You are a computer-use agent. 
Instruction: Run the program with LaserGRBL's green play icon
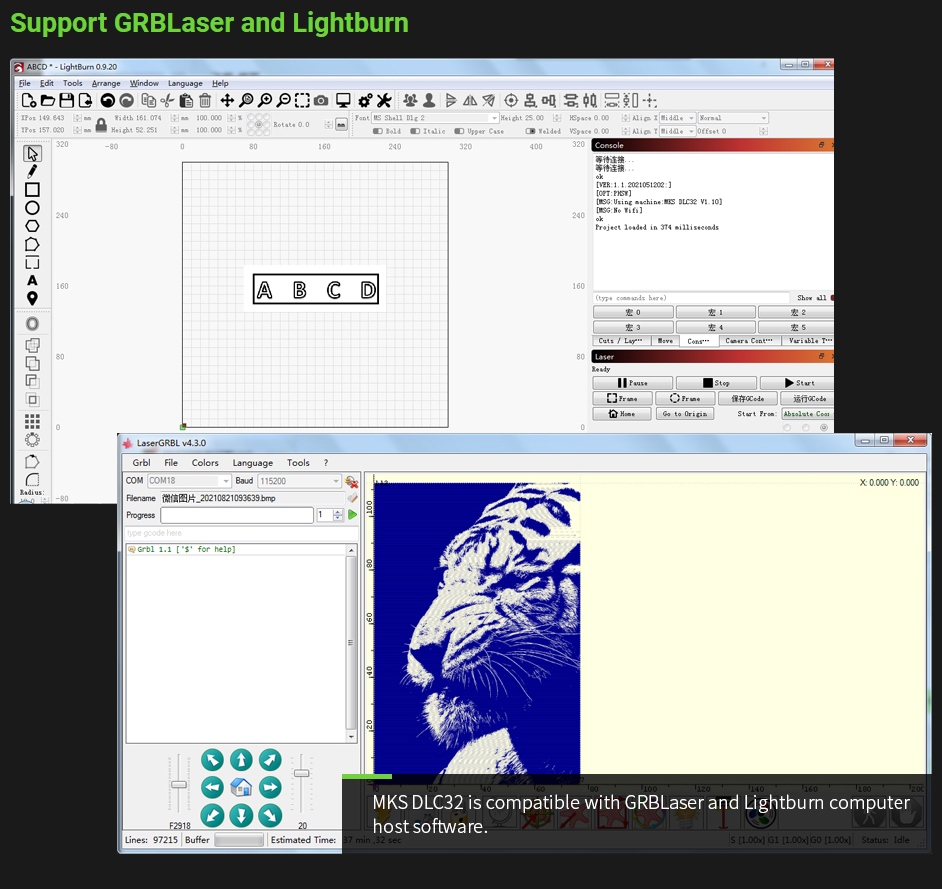(x=352, y=515)
